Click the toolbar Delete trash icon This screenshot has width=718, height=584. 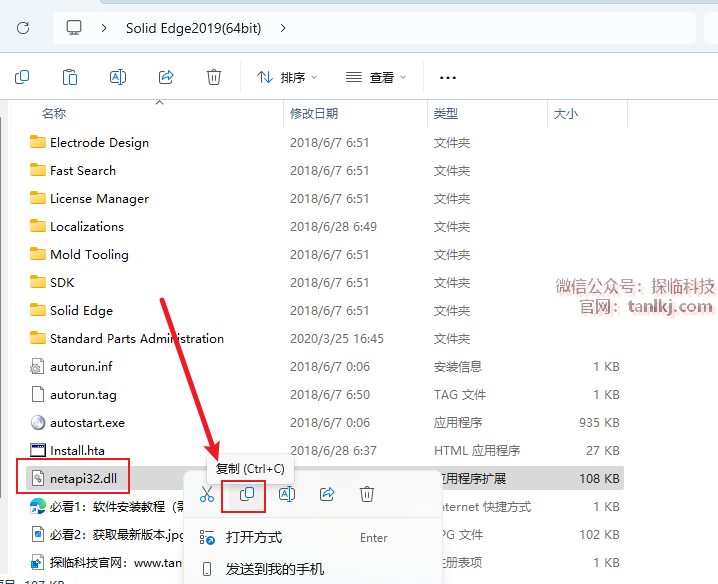(x=214, y=77)
